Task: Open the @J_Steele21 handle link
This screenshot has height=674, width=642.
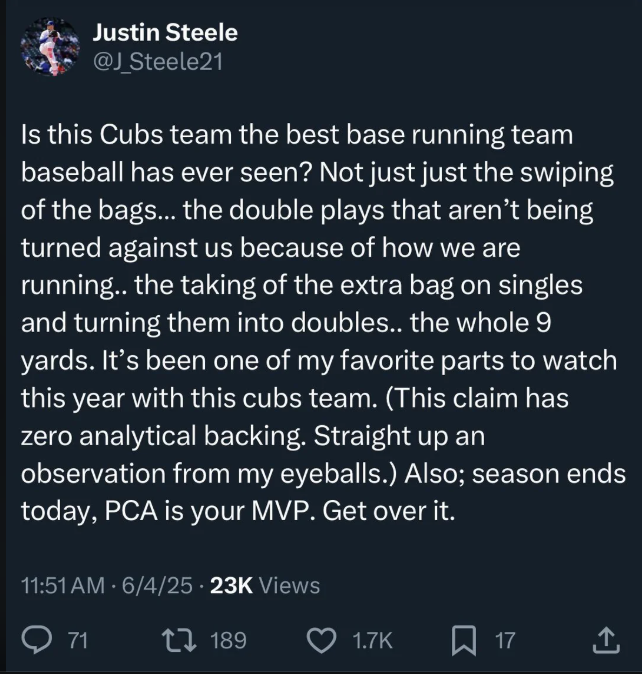Action: [158, 62]
